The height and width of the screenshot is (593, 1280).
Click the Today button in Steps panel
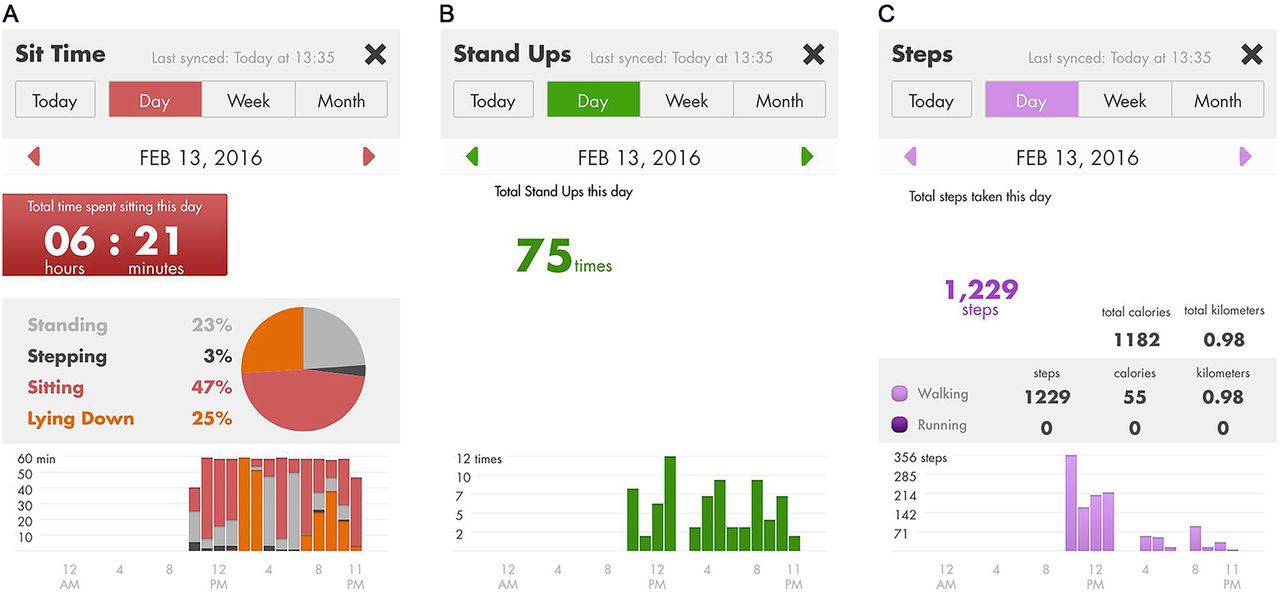pyautogui.click(x=931, y=100)
